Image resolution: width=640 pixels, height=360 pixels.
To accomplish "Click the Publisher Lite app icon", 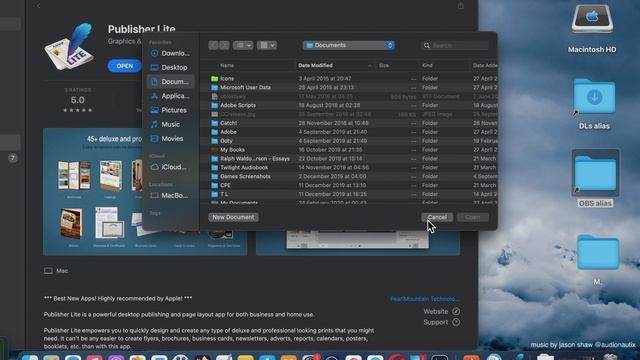I will (x=69, y=47).
